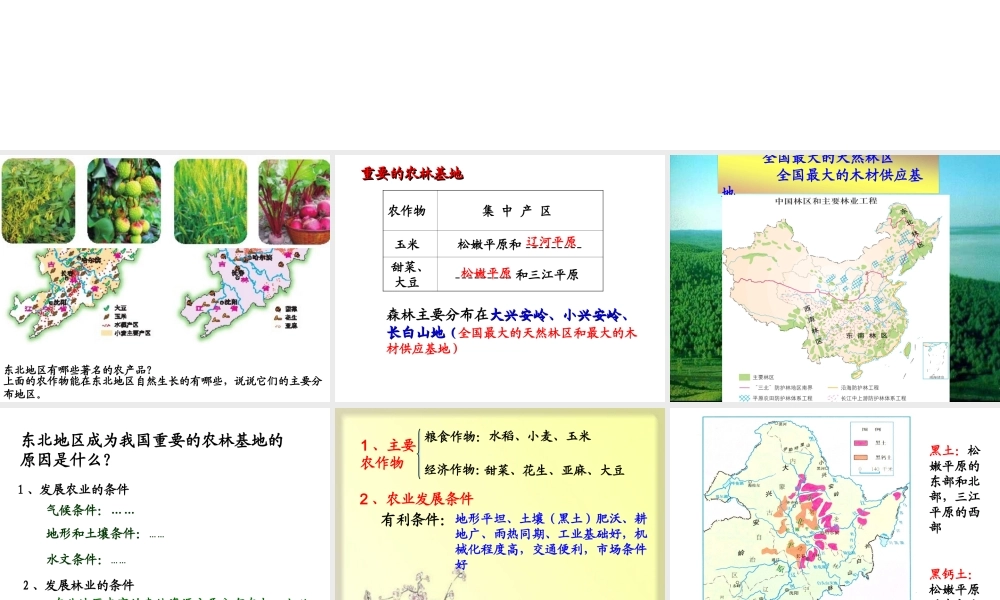Click the 农作物 table header cell

(410, 210)
